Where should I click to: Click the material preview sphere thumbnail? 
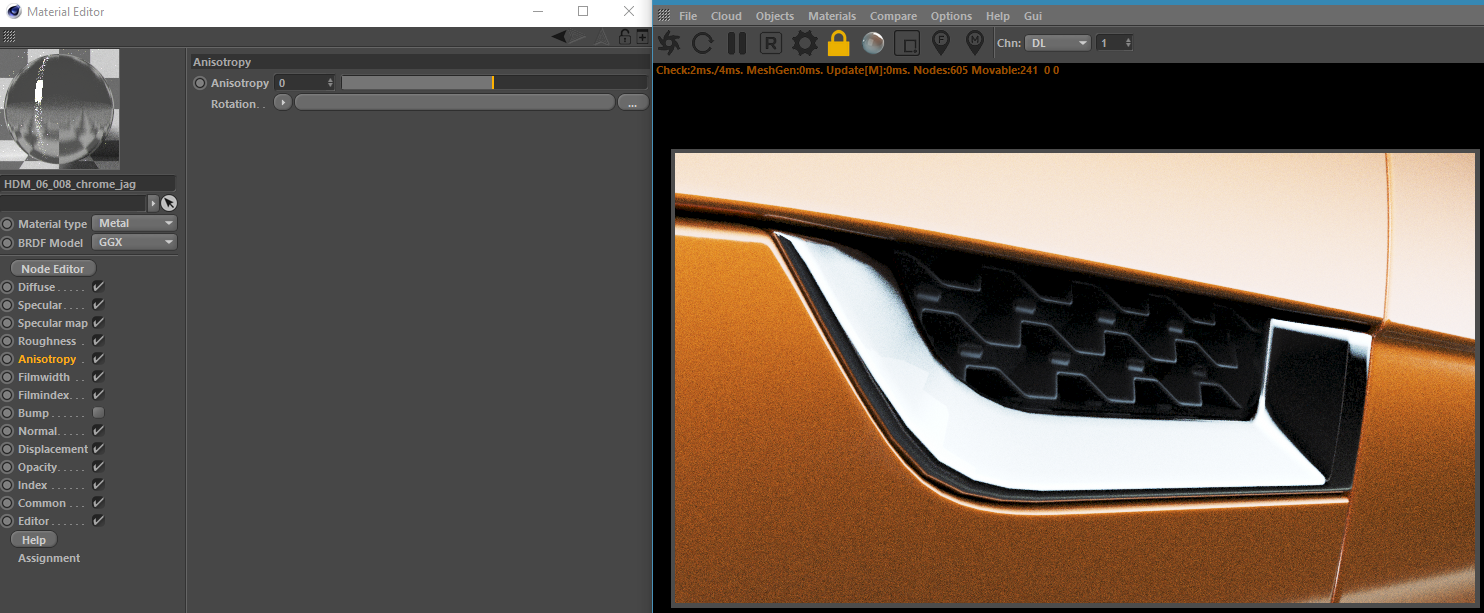(60, 108)
